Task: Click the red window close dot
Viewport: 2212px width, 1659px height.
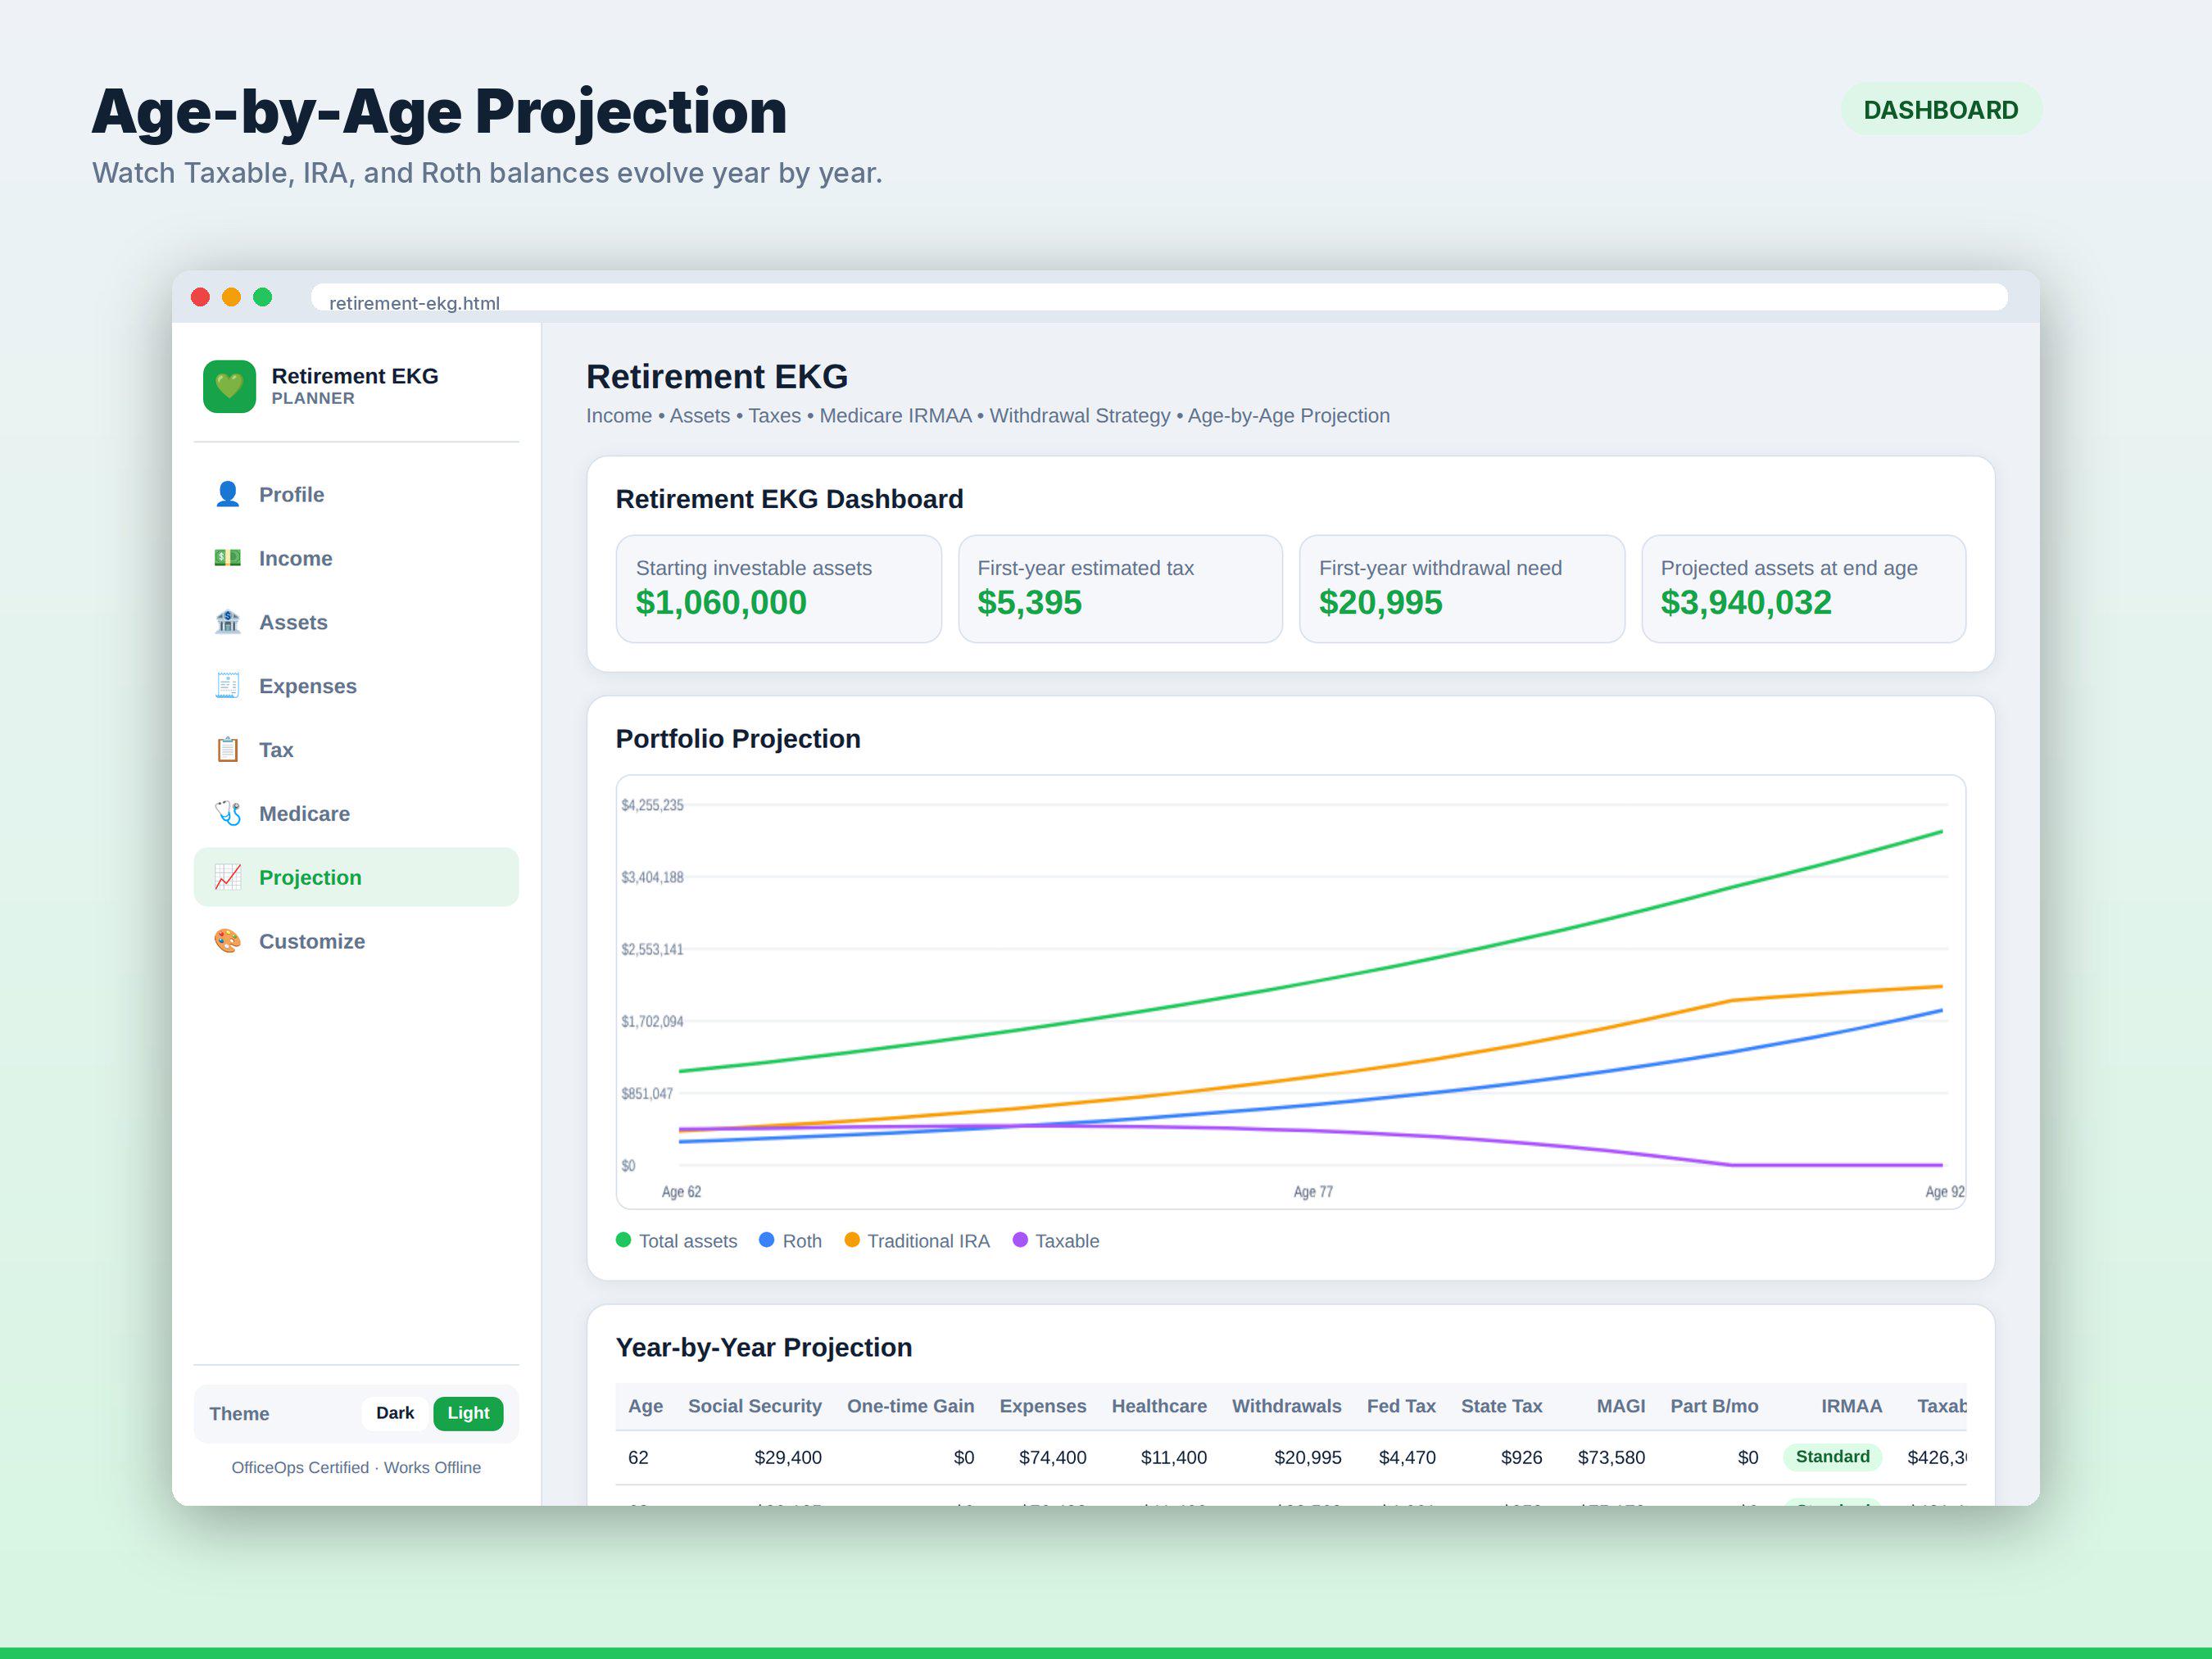Action: coord(200,297)
